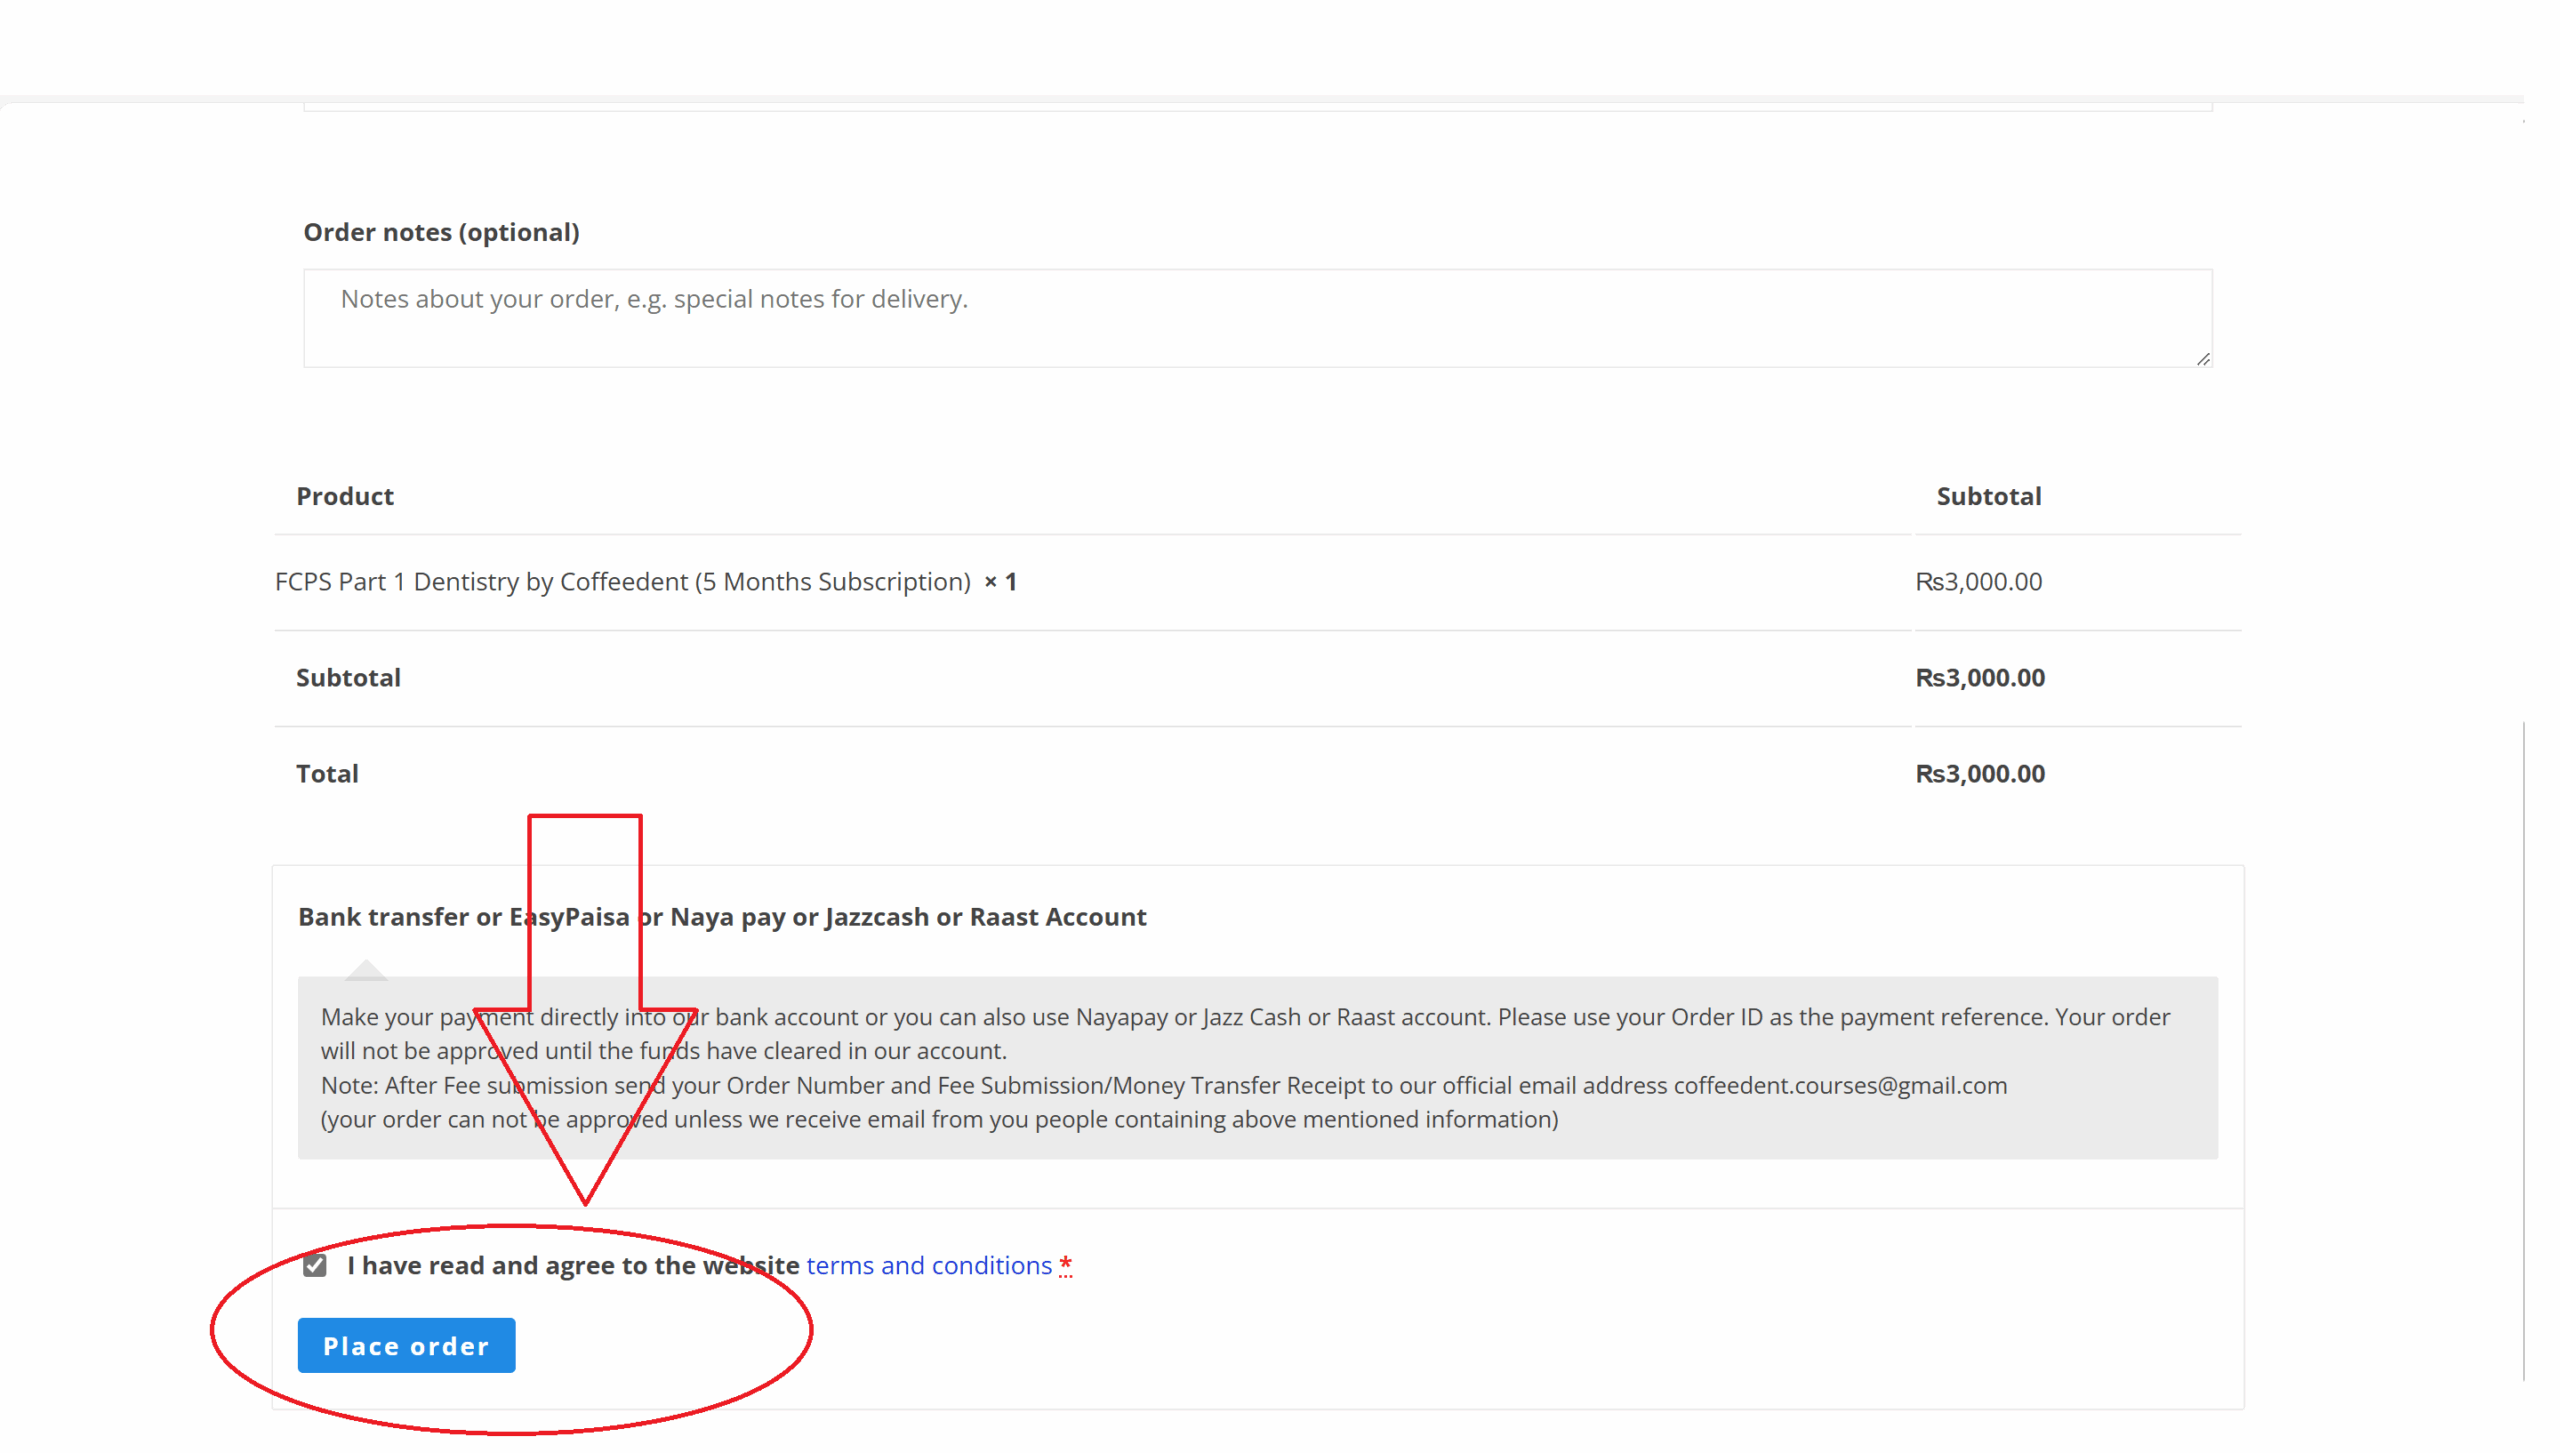This screenshot has height=1453, width=2560.
Task: Click the Product column header
Action: [x=345, y=496]
